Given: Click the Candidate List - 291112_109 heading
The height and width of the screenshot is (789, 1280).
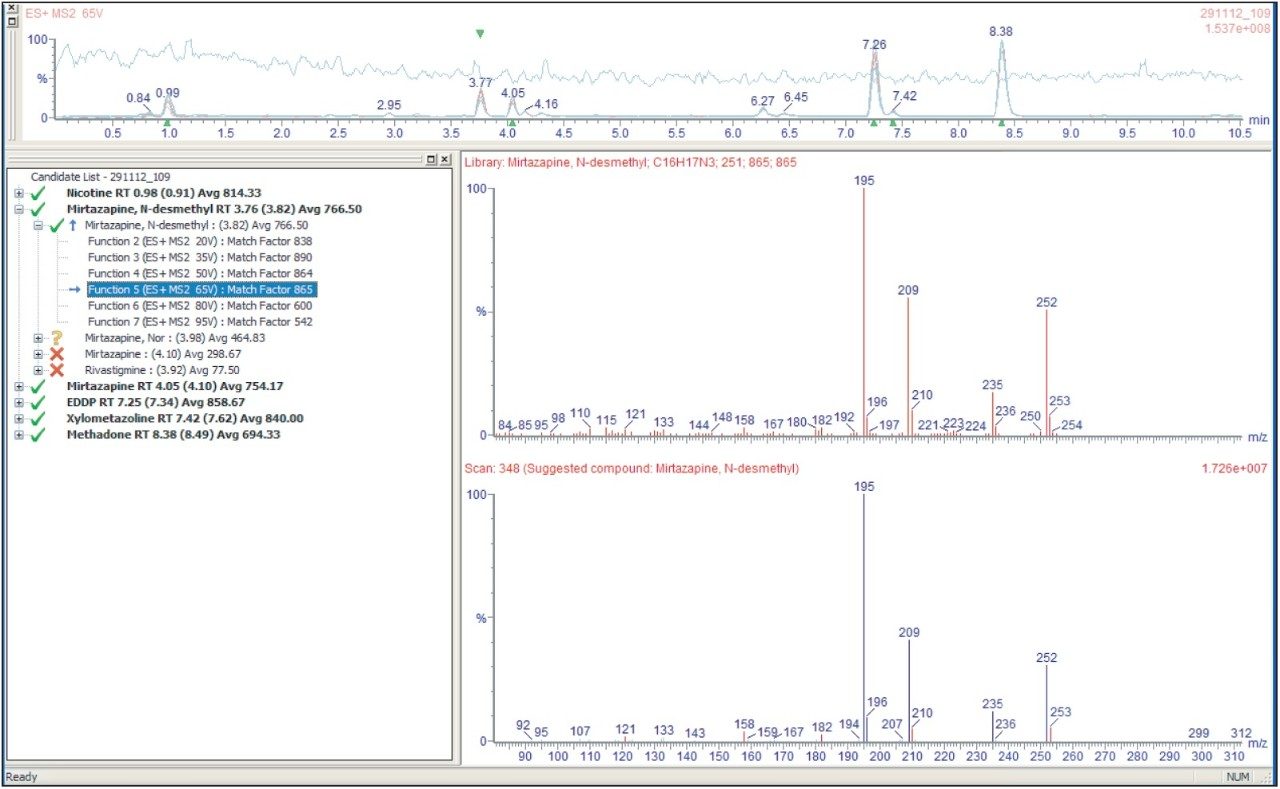Looking at the screenshot, I should point(100,176).
